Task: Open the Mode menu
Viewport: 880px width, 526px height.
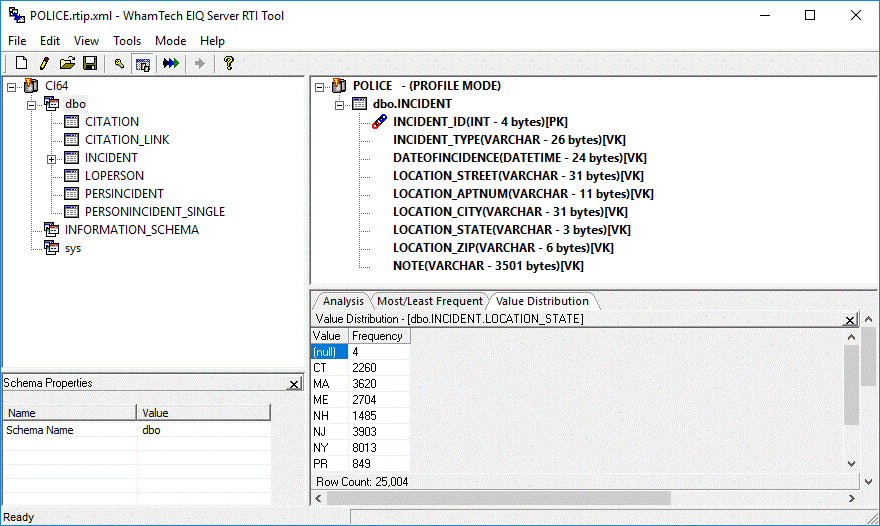Action: [x=170, y=41]
